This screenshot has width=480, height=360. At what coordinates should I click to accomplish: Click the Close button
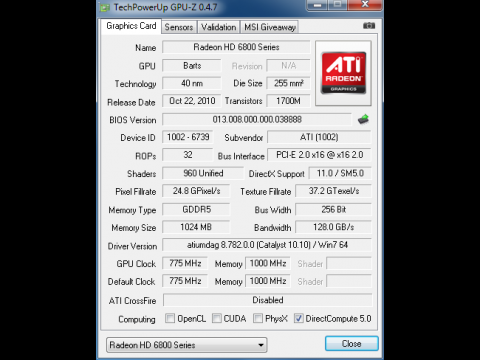352,343
